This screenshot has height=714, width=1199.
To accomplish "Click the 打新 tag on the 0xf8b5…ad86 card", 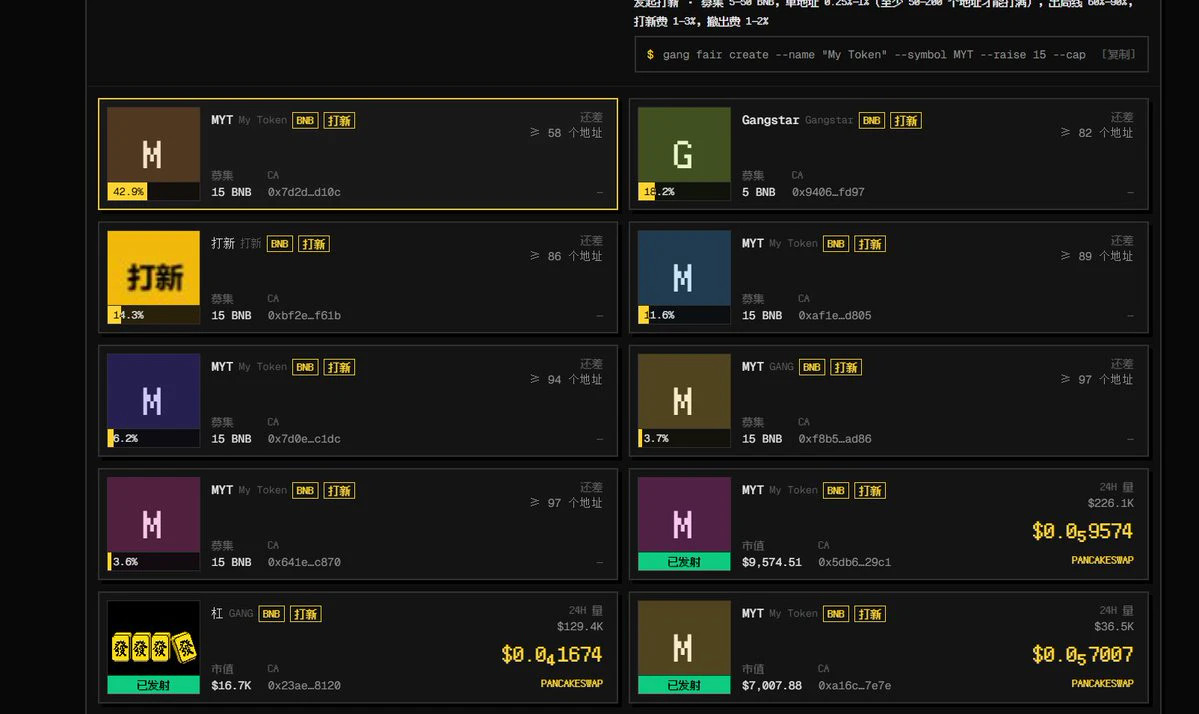I will pos(846,368).
